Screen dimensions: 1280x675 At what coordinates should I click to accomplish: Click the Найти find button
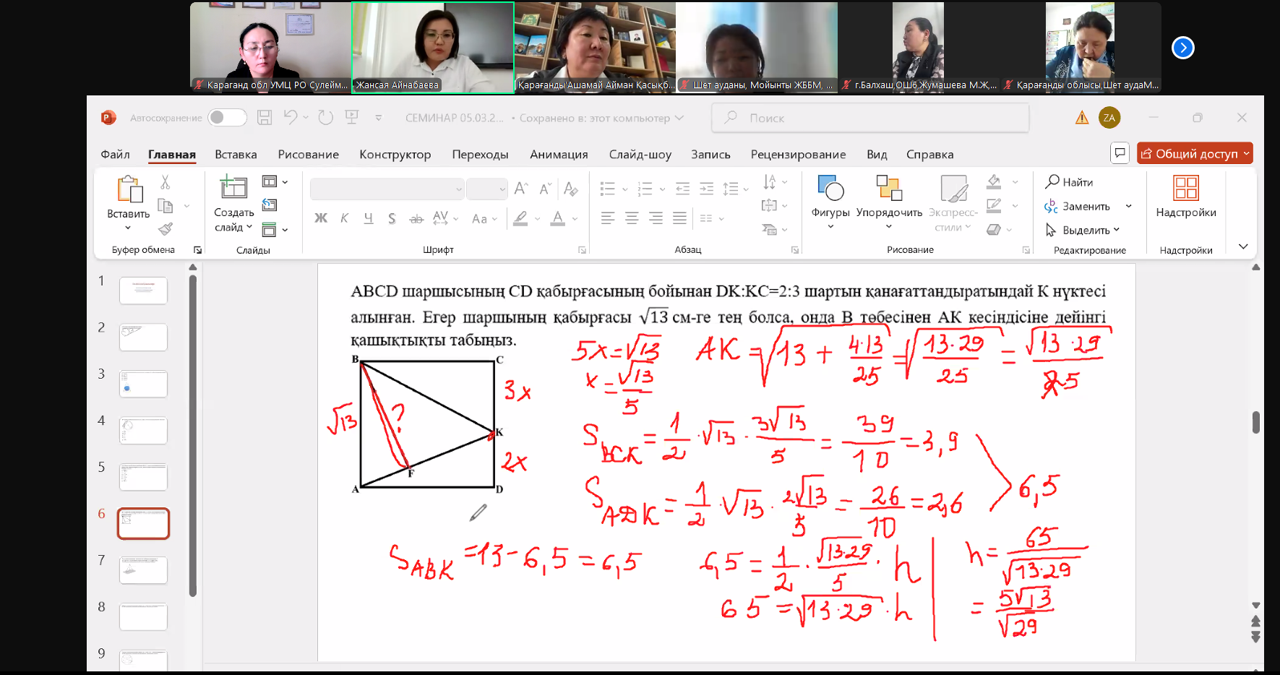coord(1069,182)
